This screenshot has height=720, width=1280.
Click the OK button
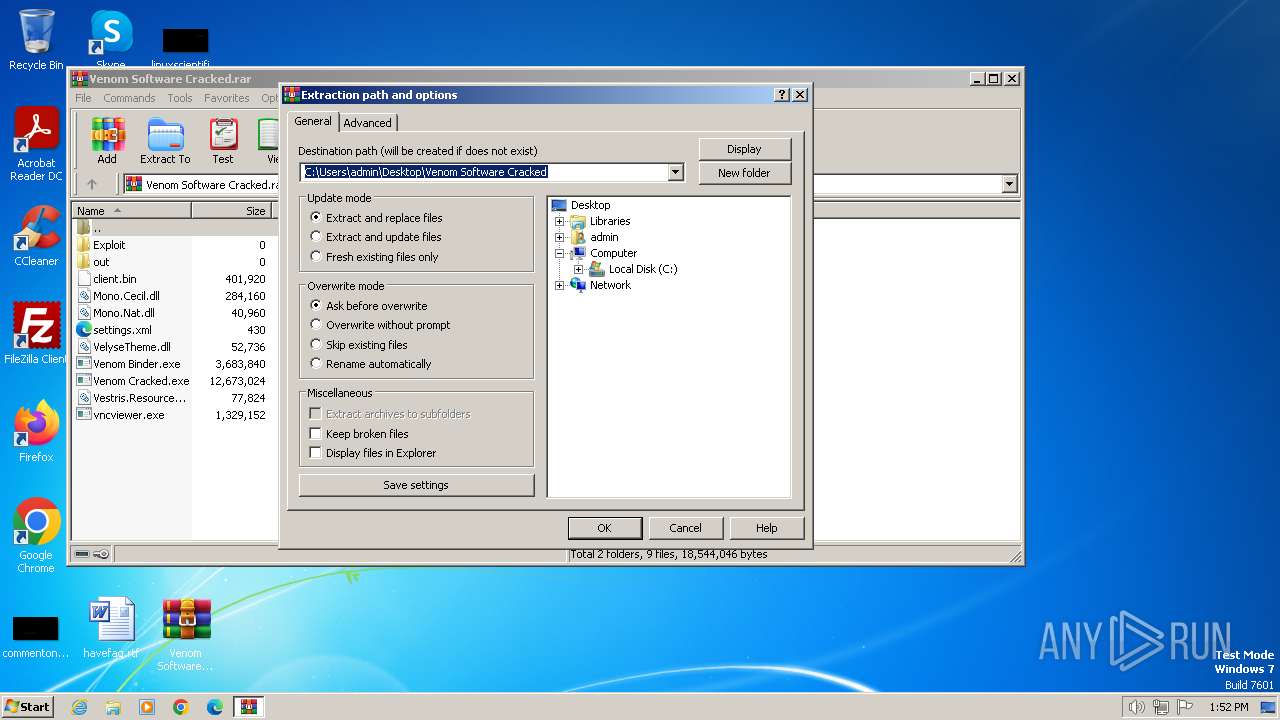(604, 528)
